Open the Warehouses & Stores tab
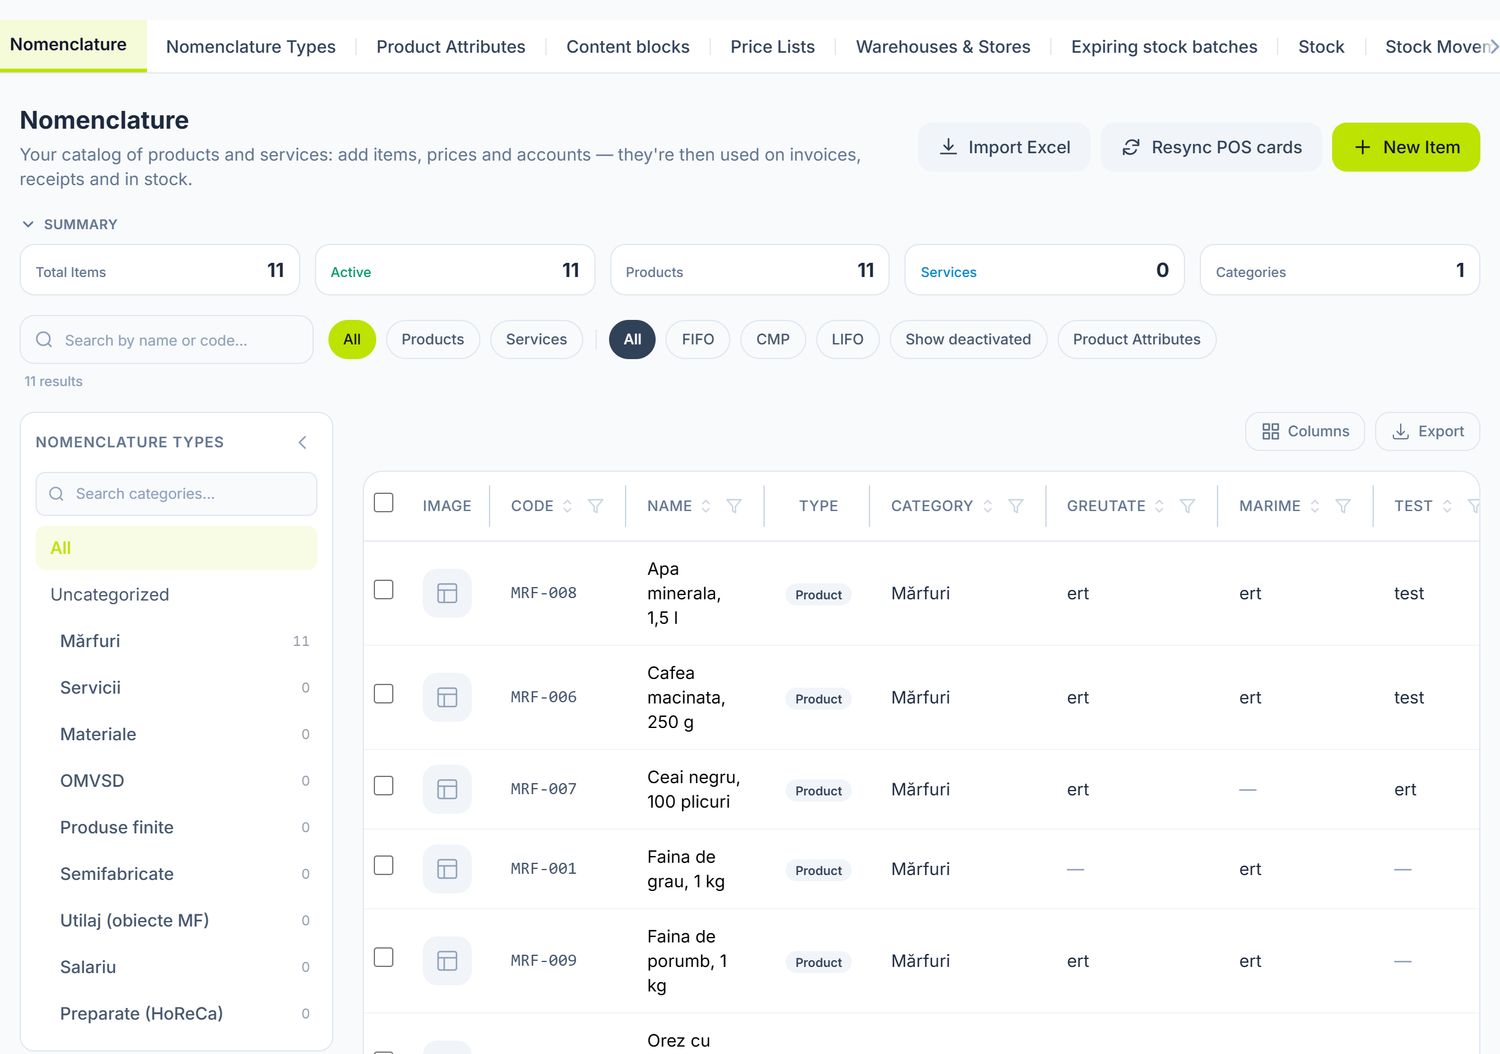 click(x=943, y=47)
